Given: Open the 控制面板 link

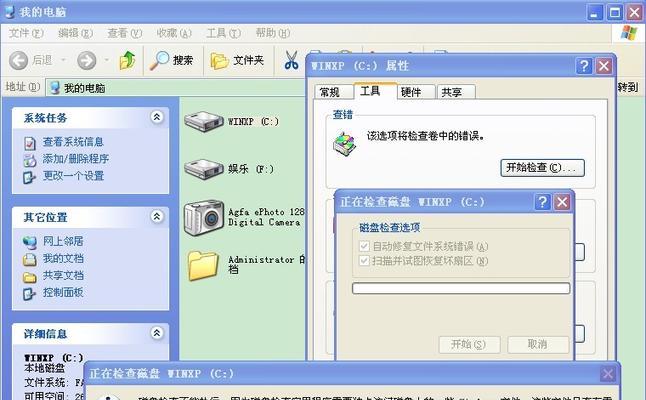Looking at the screenshot, I should (x=63, y=292).
